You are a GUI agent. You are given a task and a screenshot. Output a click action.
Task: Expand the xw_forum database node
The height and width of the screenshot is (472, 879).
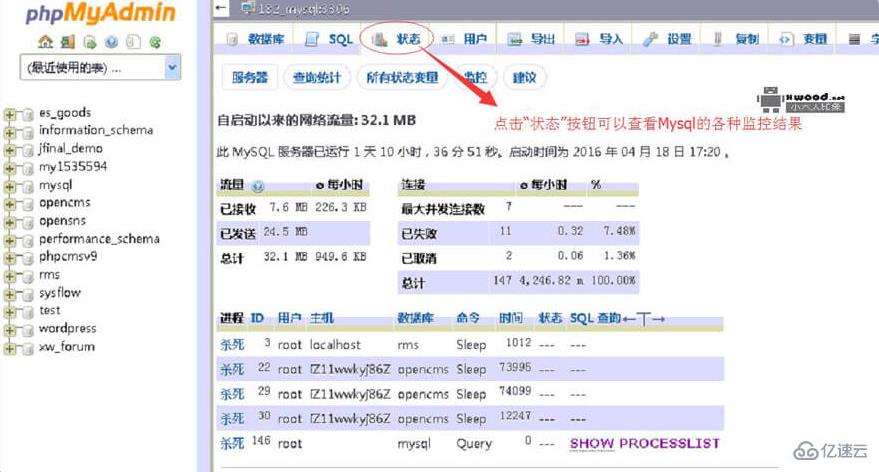[x=10, y=349]
